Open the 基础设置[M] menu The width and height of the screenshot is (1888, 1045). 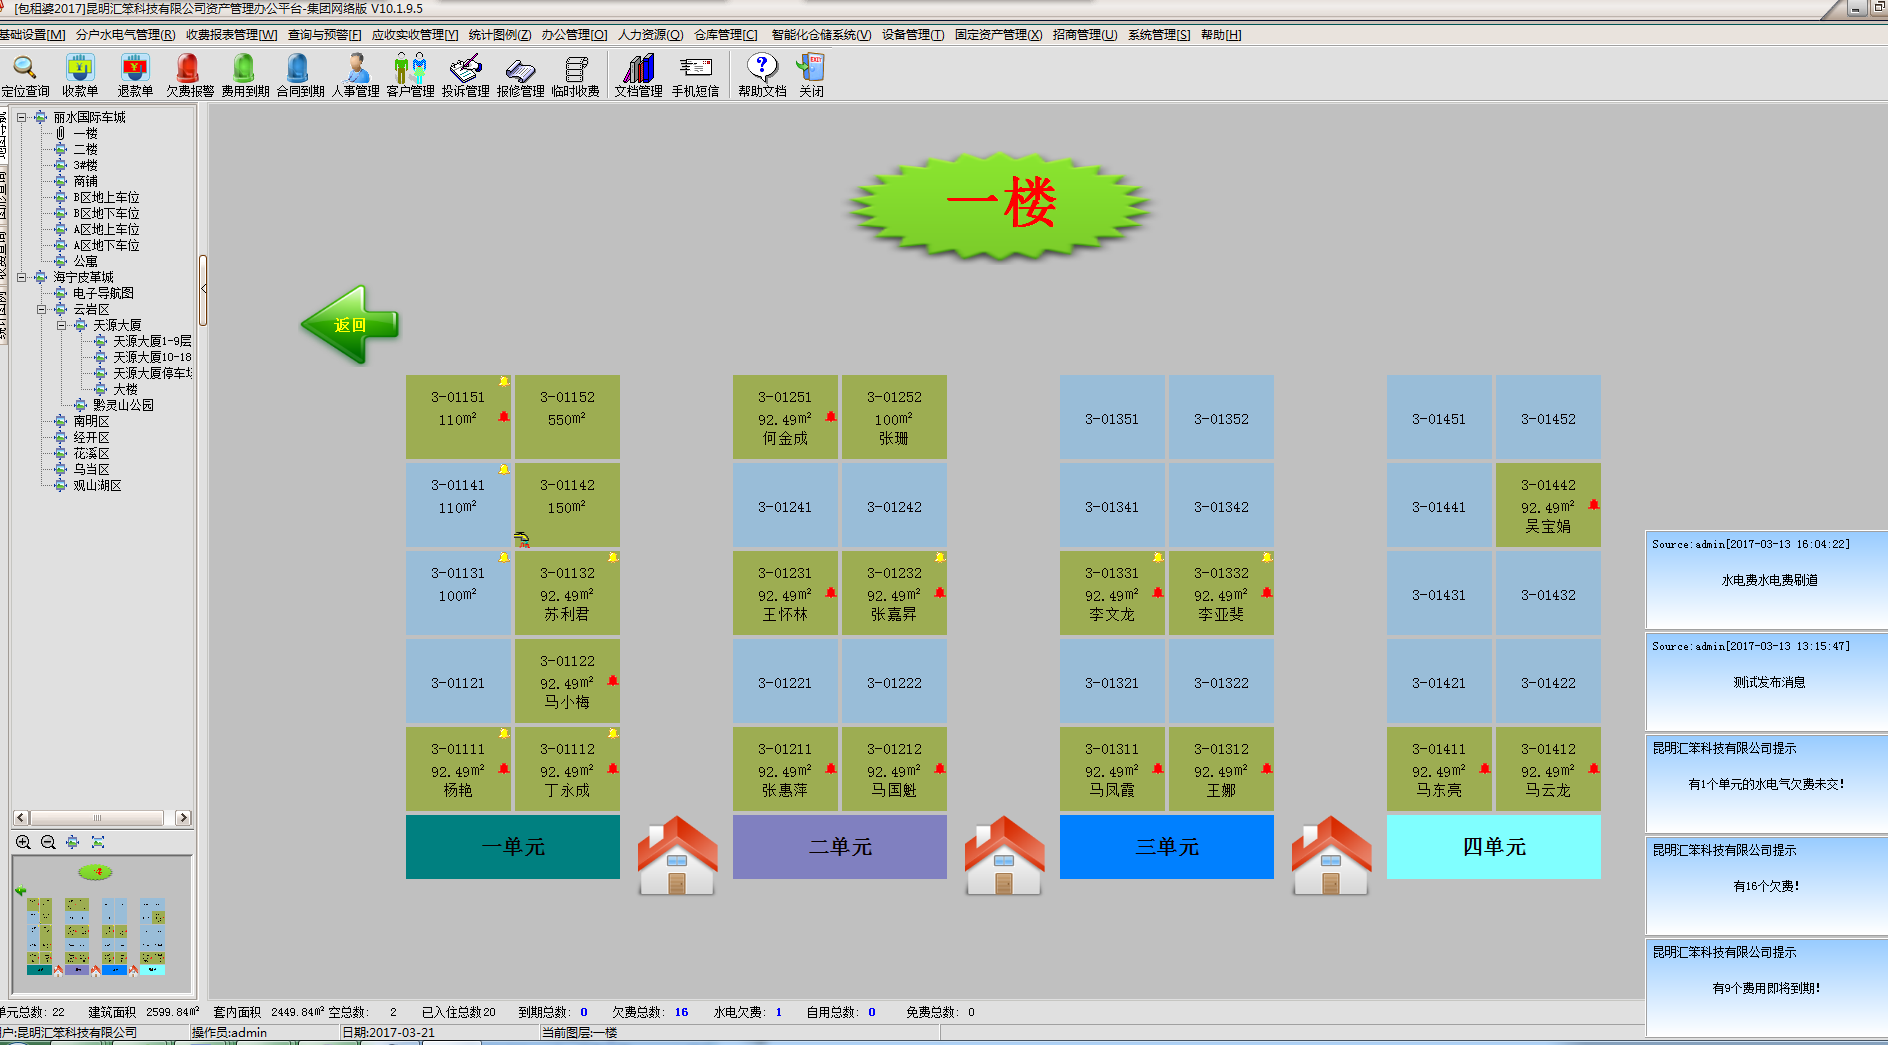[x=32, y=35]
